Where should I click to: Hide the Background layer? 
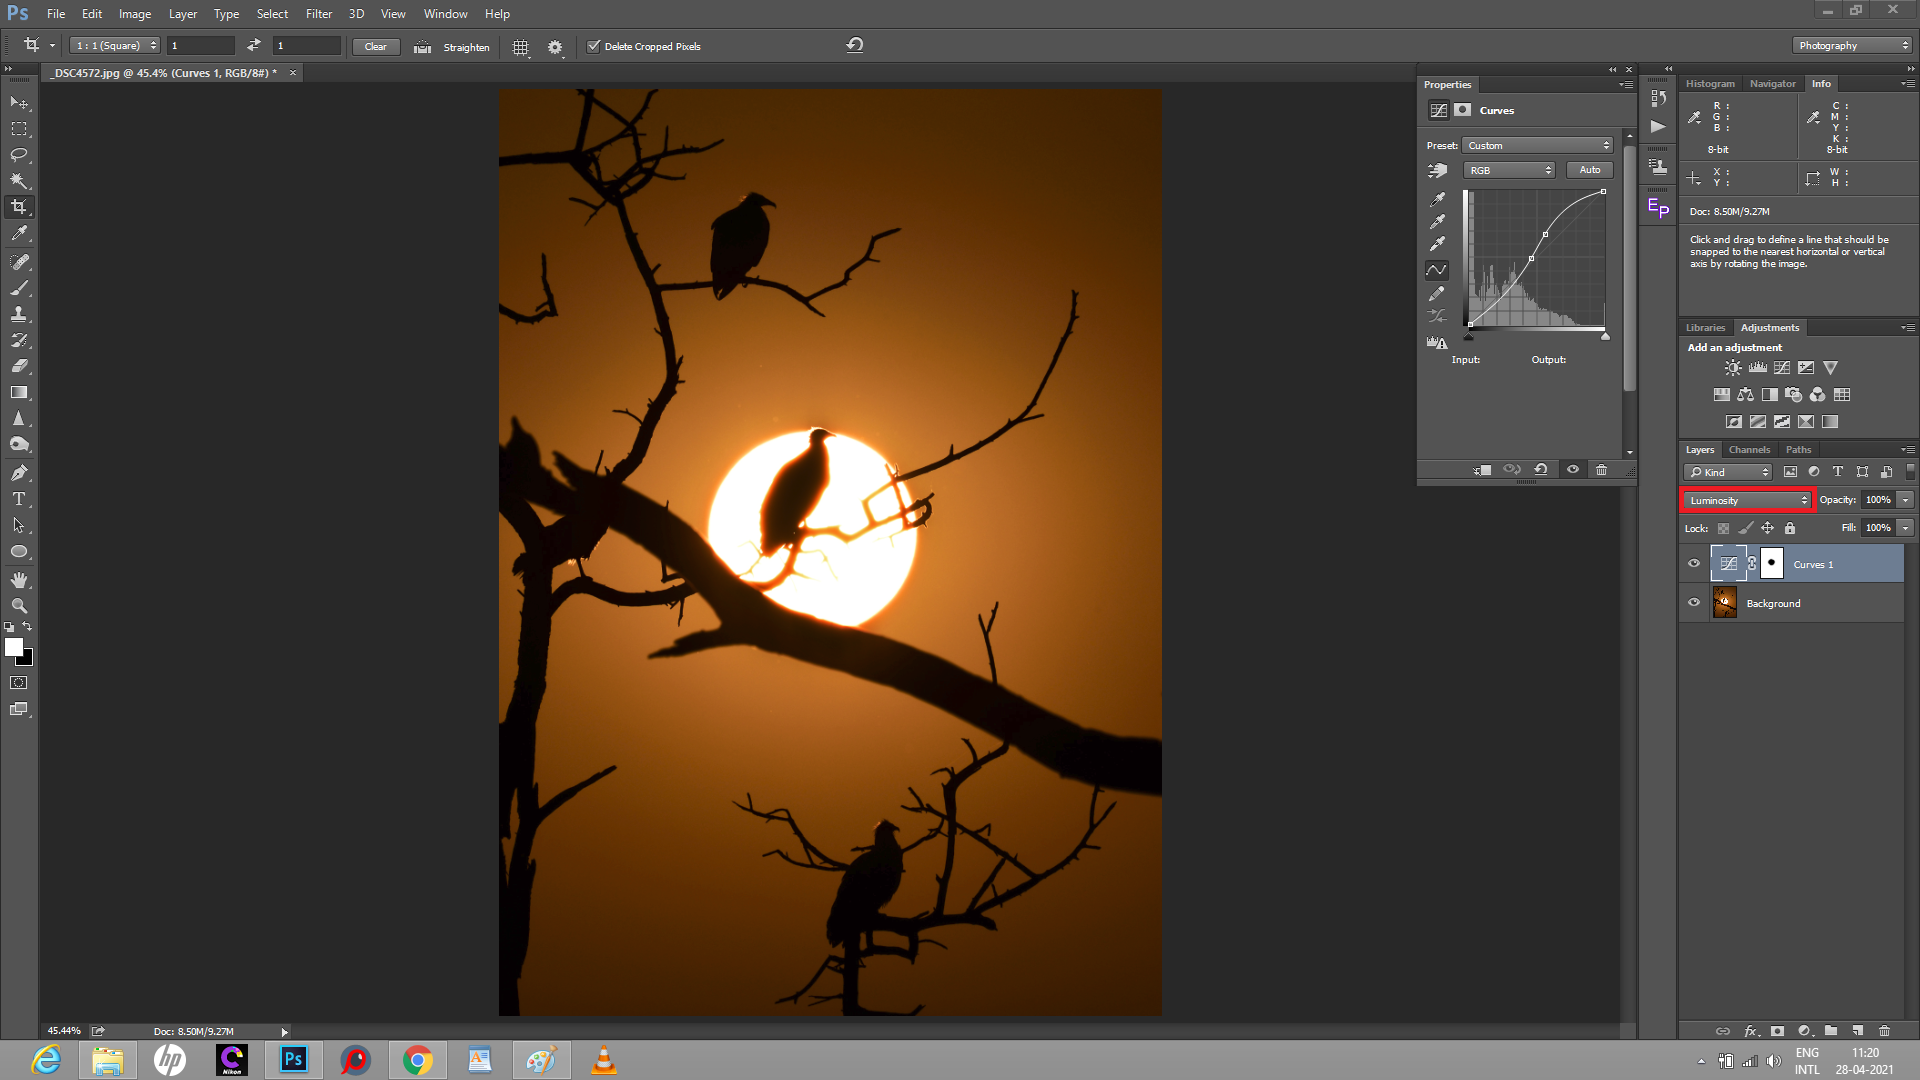1694,602
